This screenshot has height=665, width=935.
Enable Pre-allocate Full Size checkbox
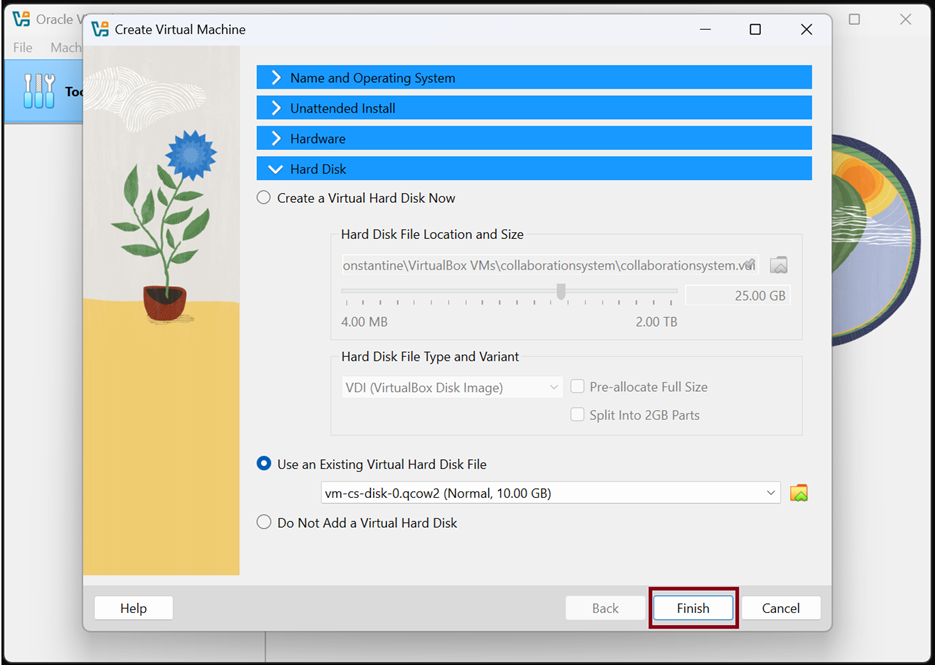coord(577,386)
